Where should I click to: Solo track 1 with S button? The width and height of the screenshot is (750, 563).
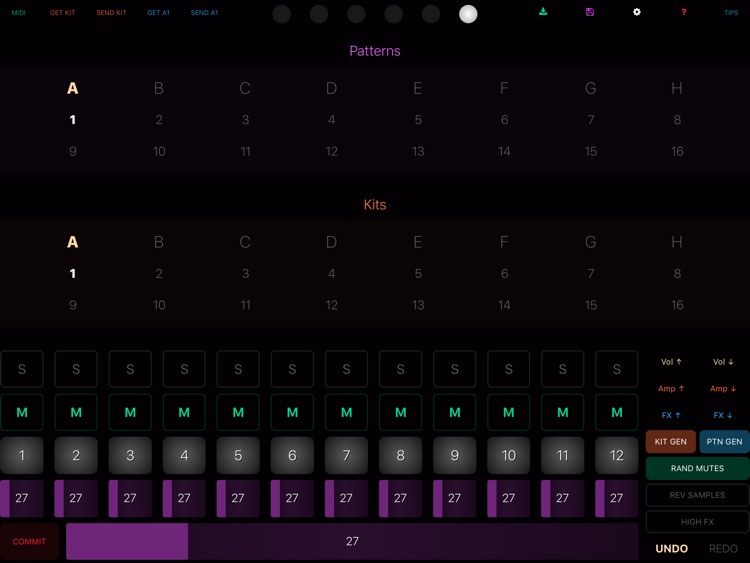click(x=22, y=369)
